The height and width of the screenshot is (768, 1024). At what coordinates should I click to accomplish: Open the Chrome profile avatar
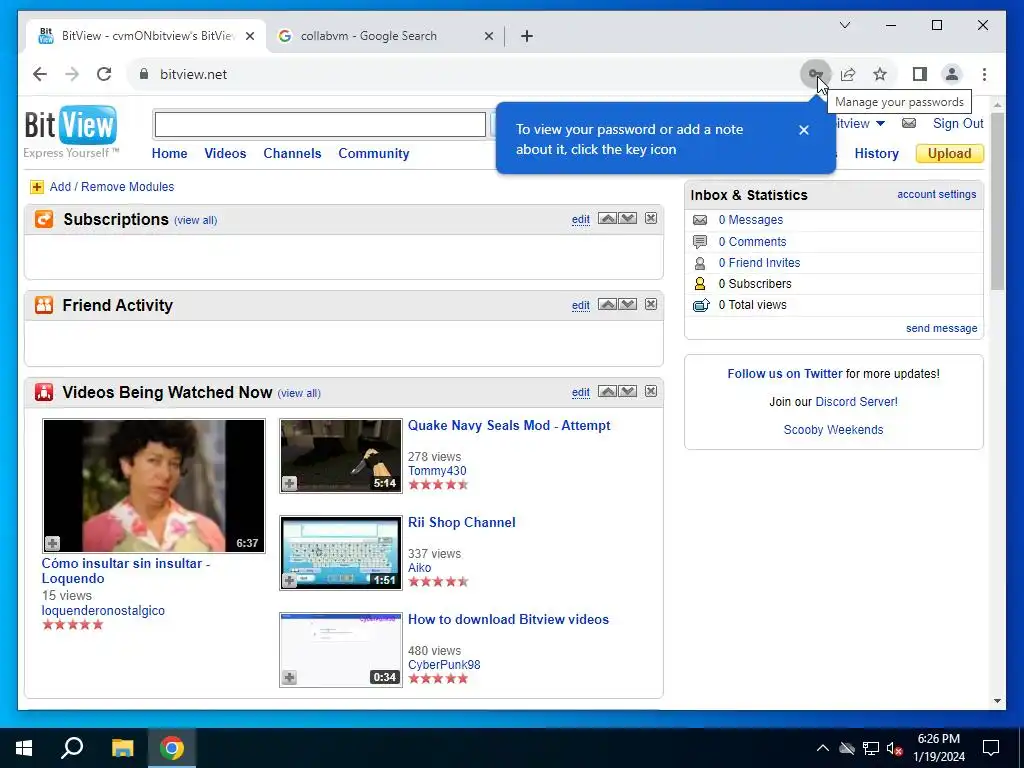952,74
